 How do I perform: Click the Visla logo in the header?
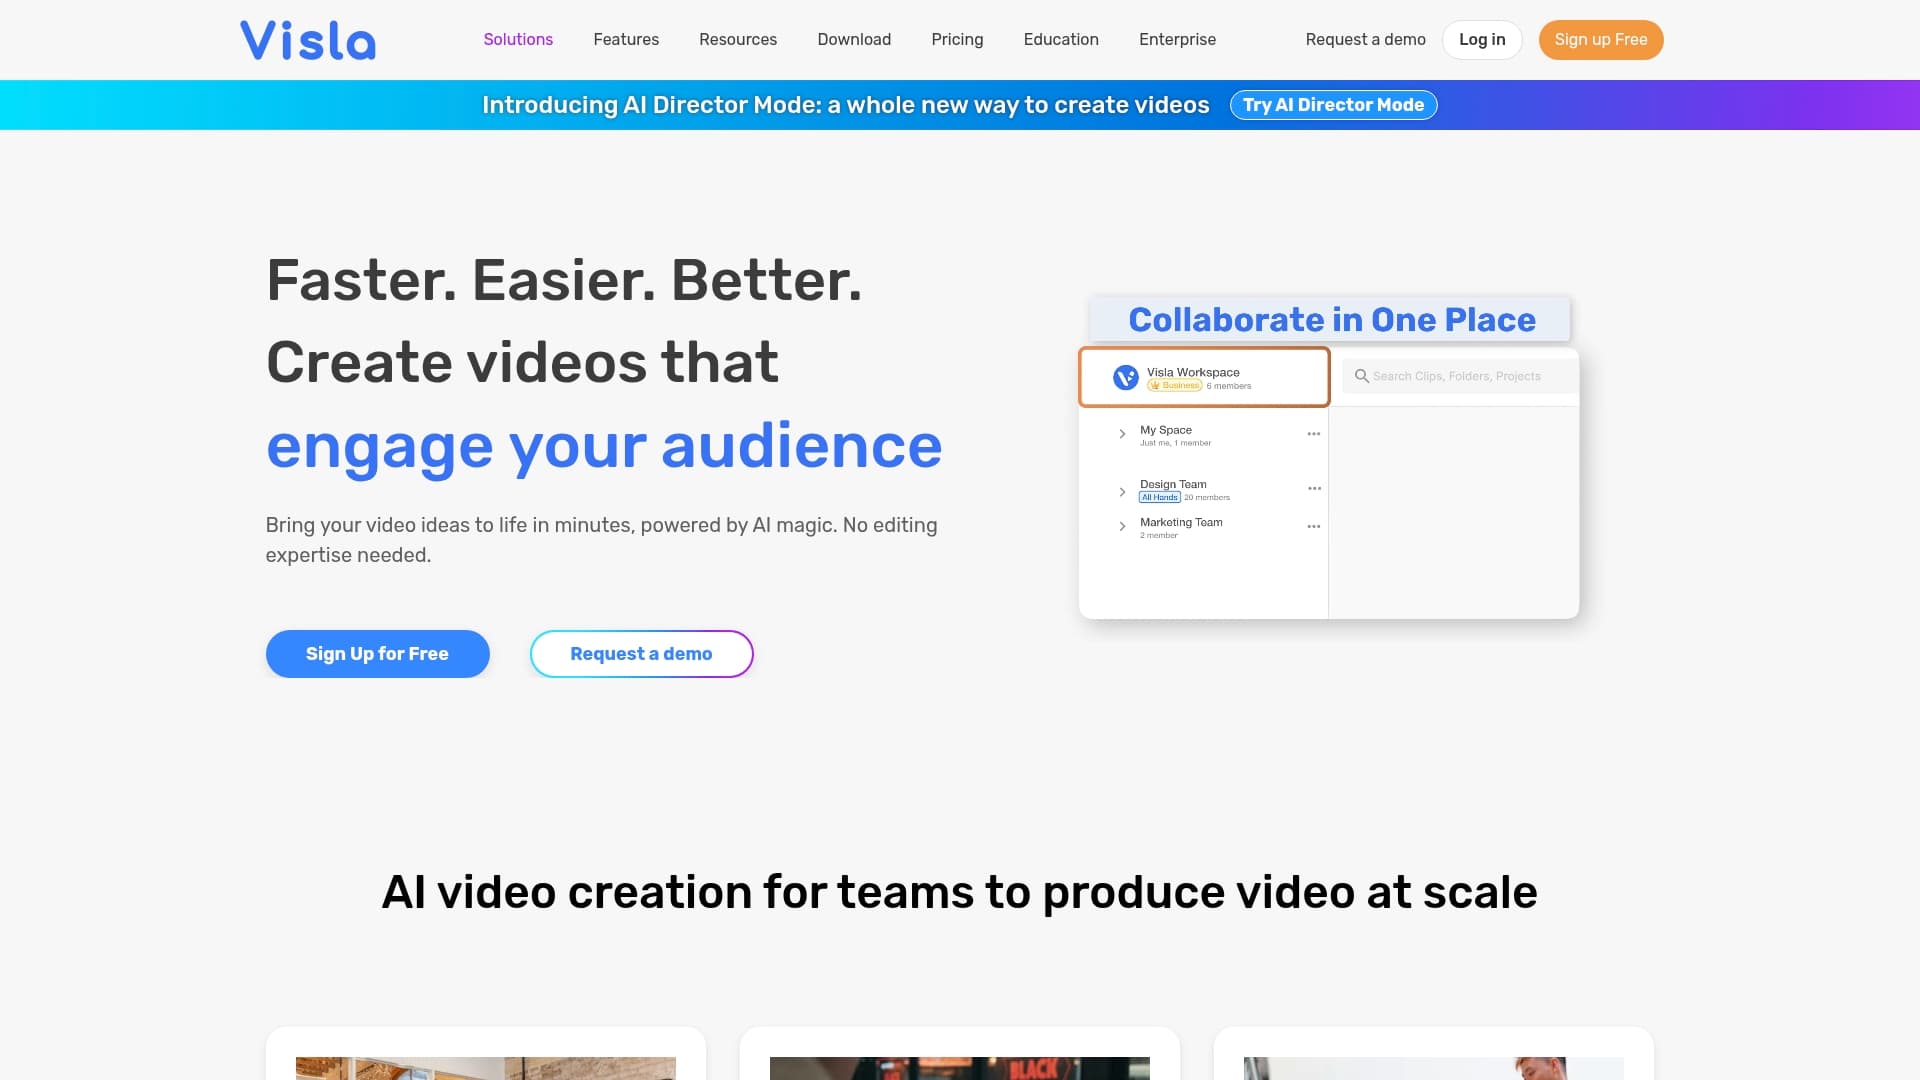pyautogui.click(x=307, y=40)
